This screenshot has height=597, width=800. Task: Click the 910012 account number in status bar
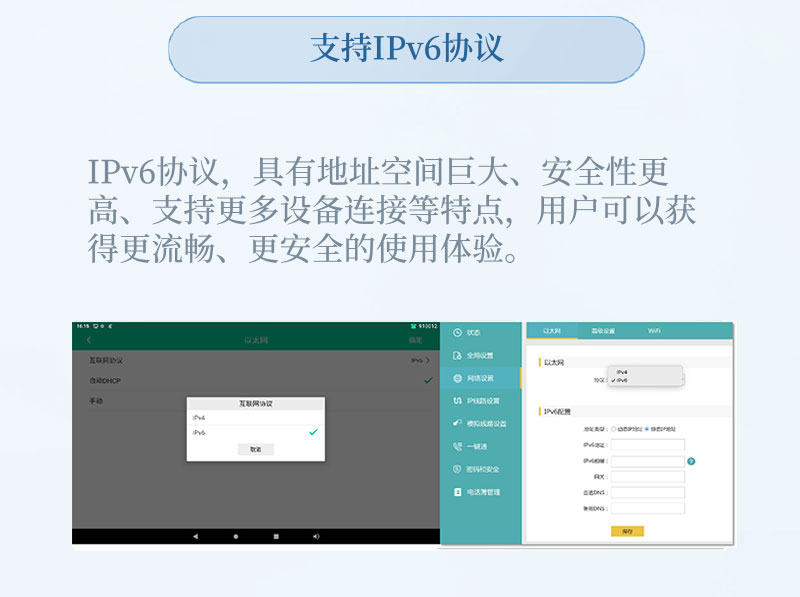tap(428, 326)
